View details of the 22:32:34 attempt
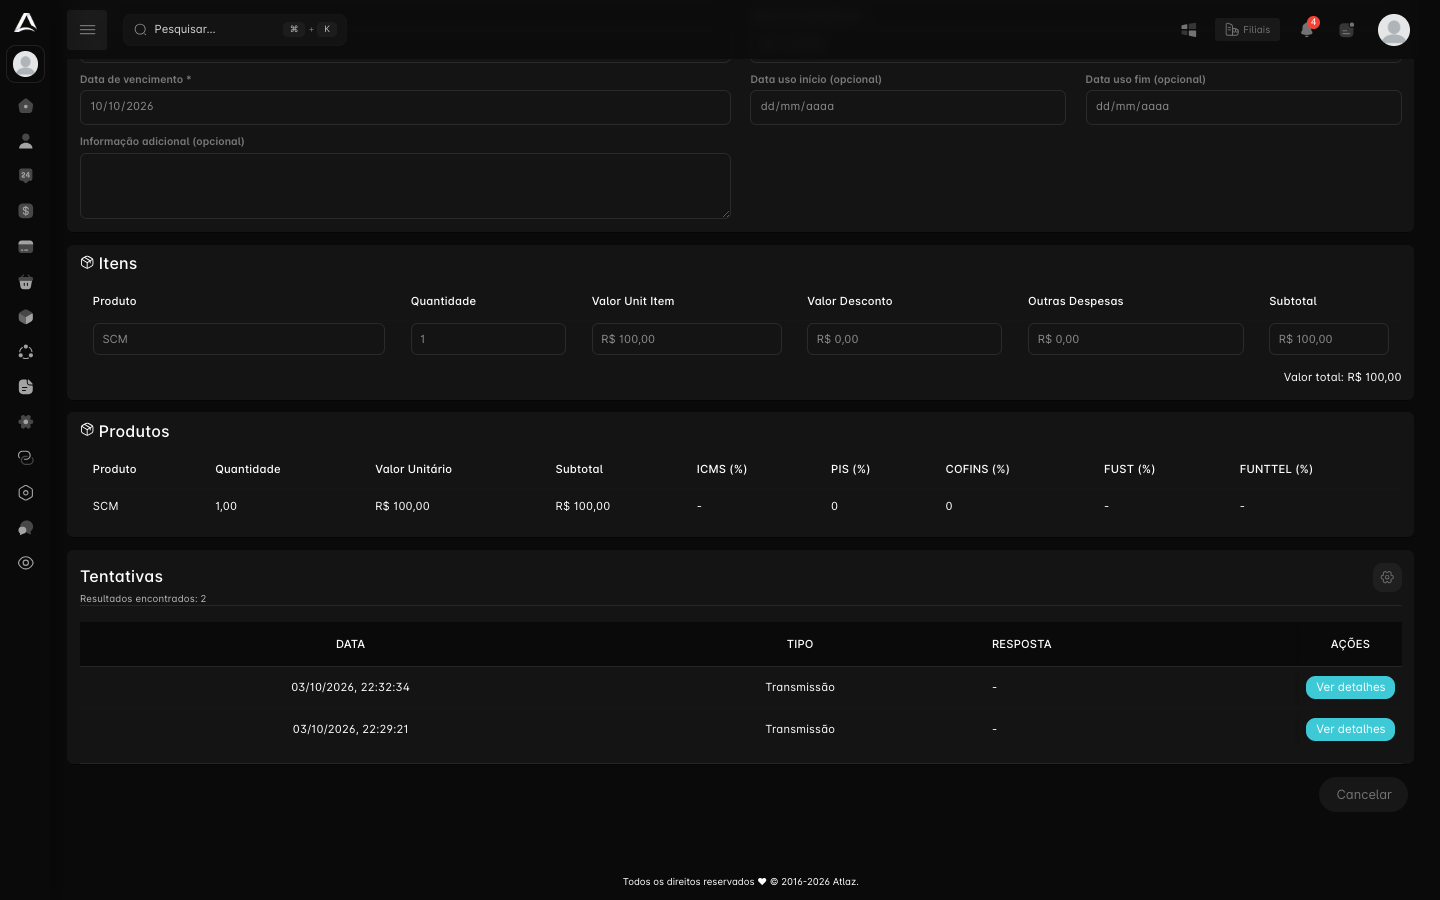The width and height of the screenshot is (1440, 900). pyautogui.click(x=1350, y=687)
